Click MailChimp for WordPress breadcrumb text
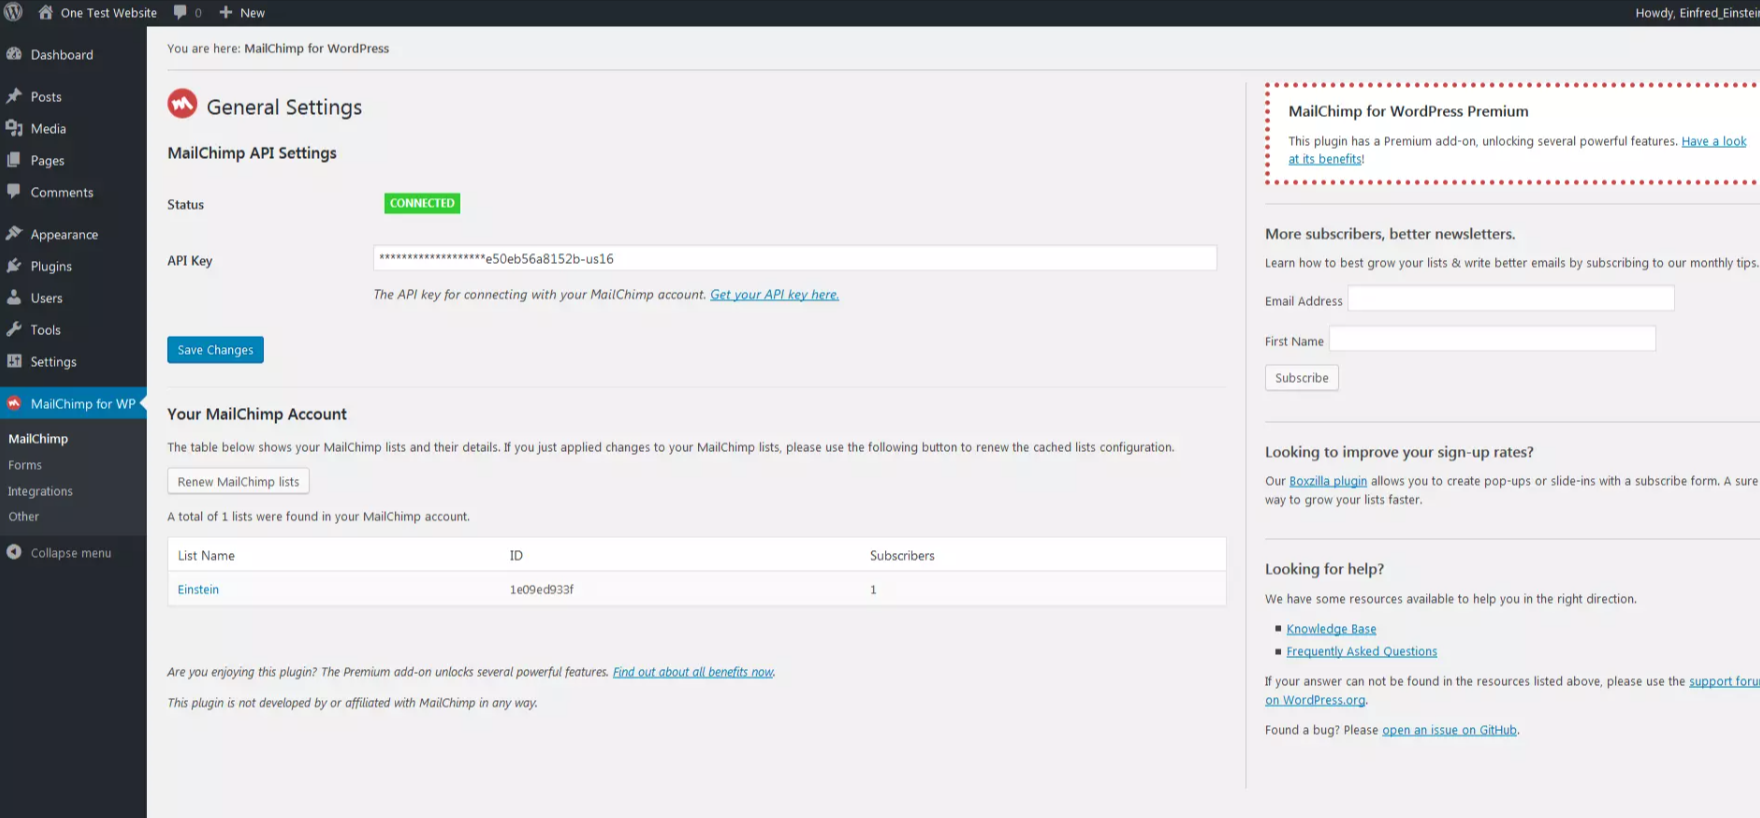1760x818 pixels. pyautogui.click(x=316, y=48)
